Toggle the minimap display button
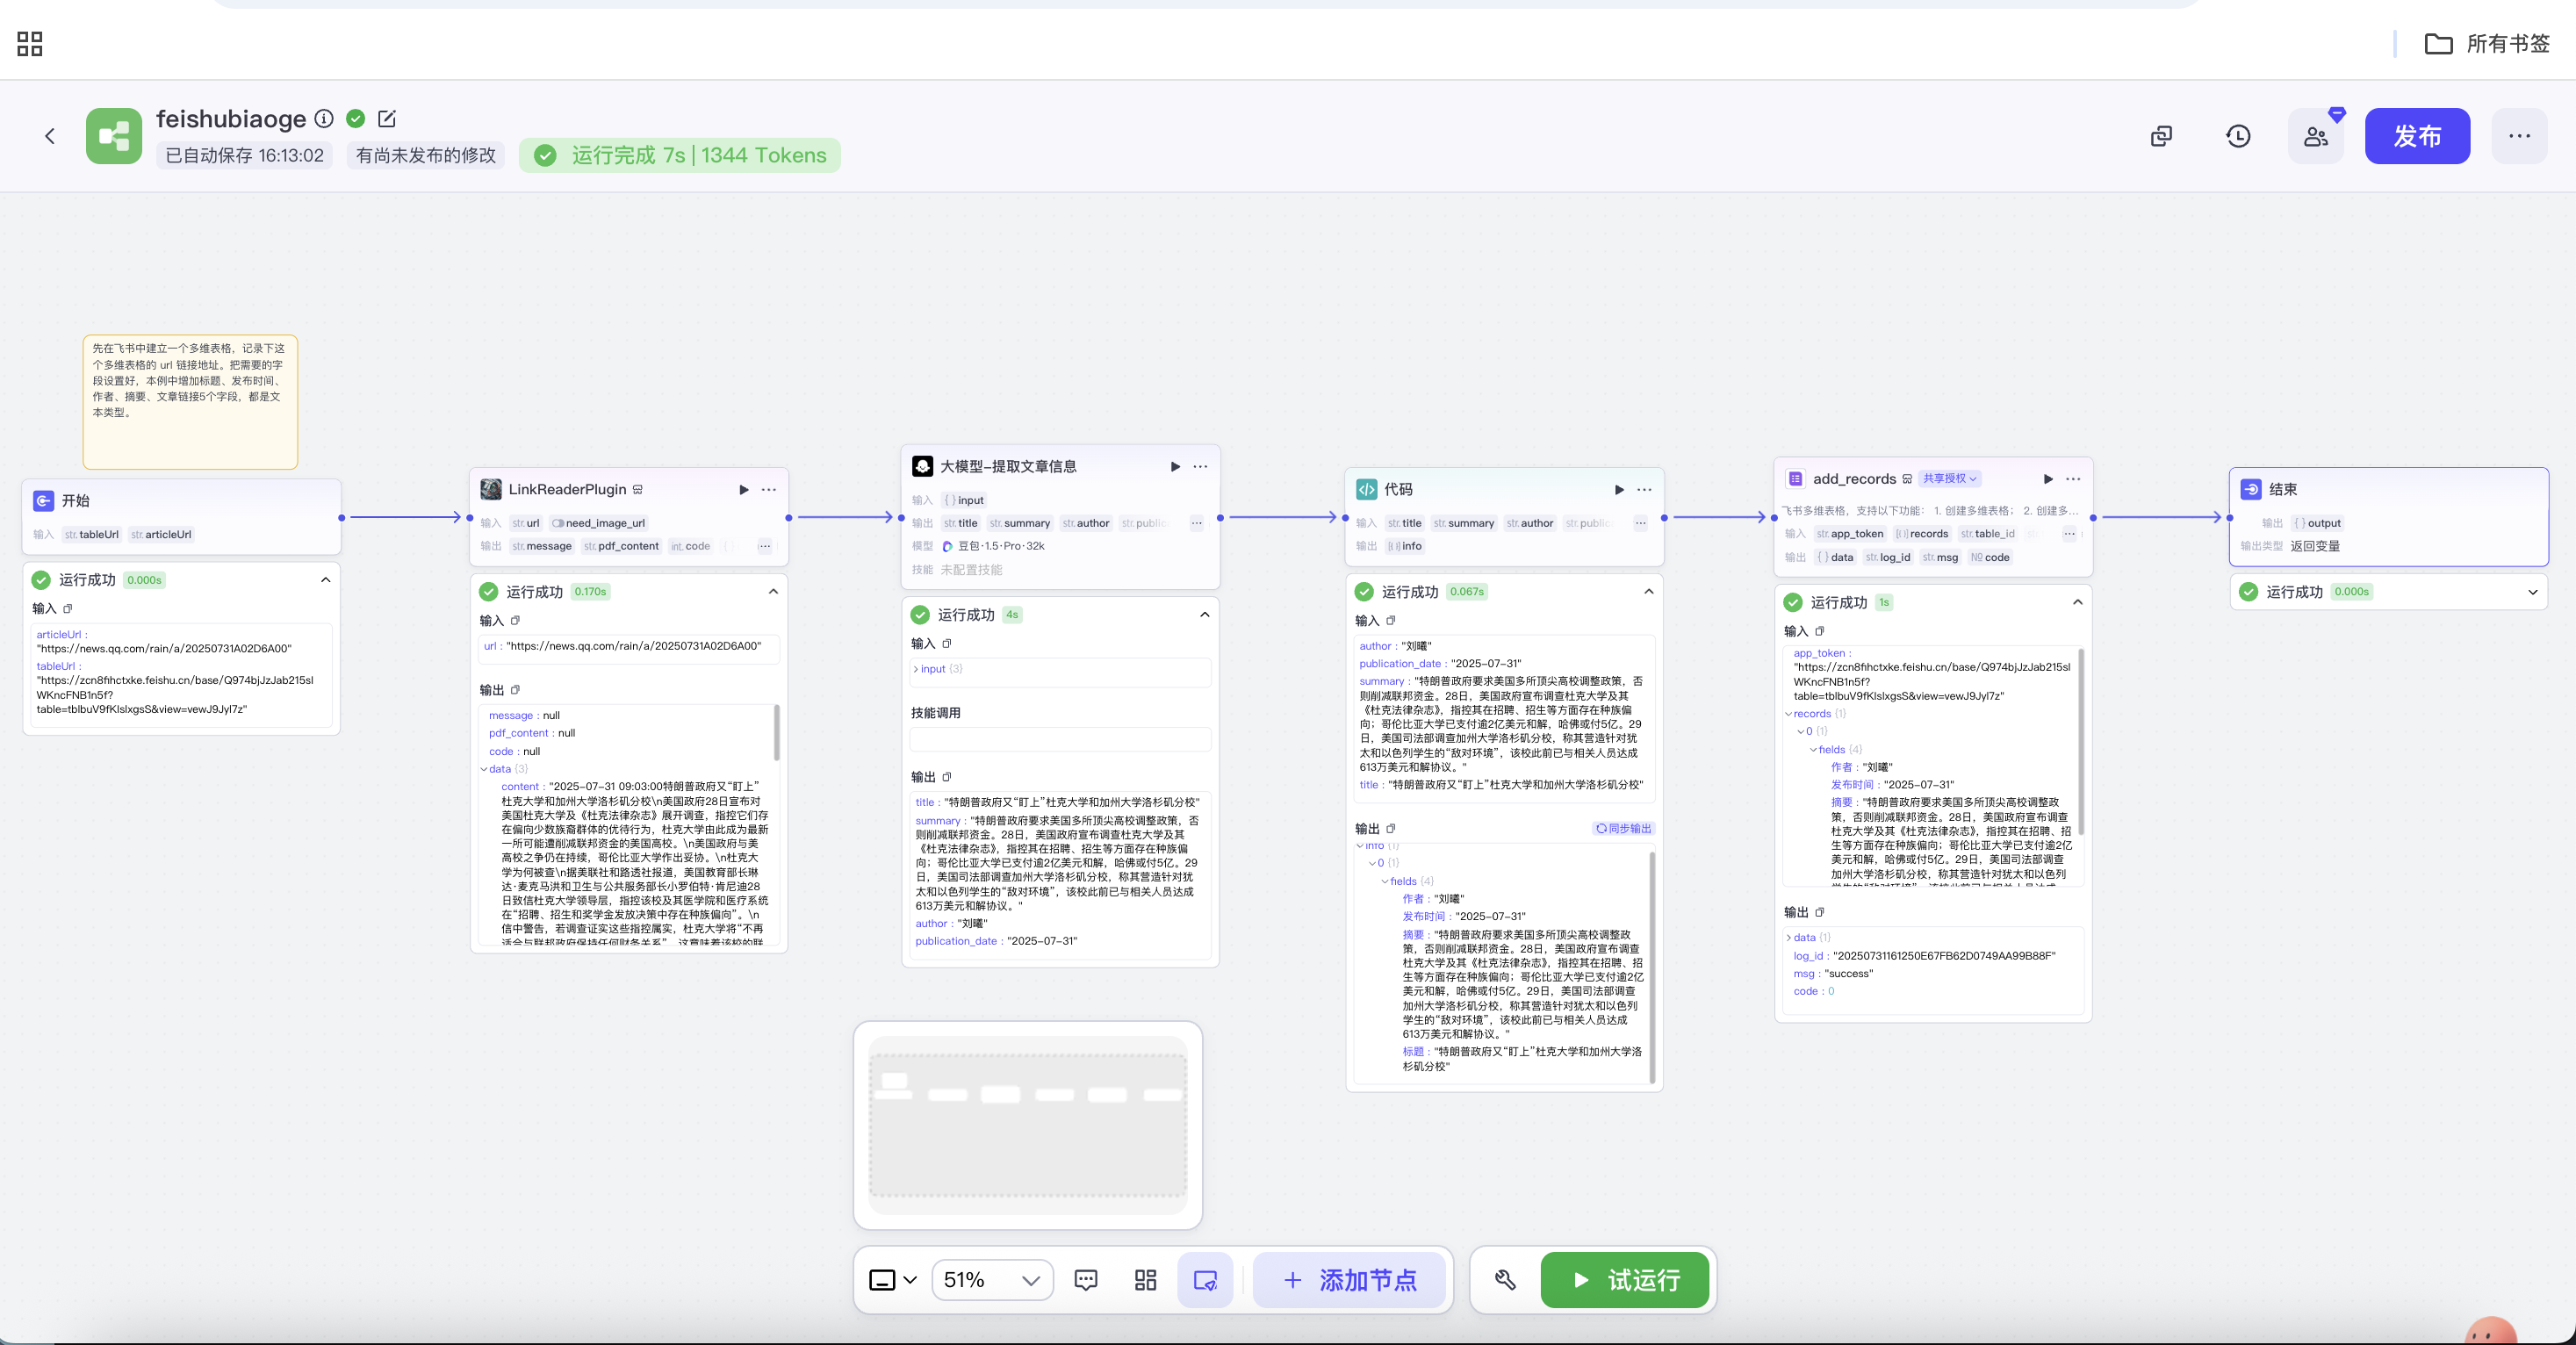 (x=1205, y=1280)
